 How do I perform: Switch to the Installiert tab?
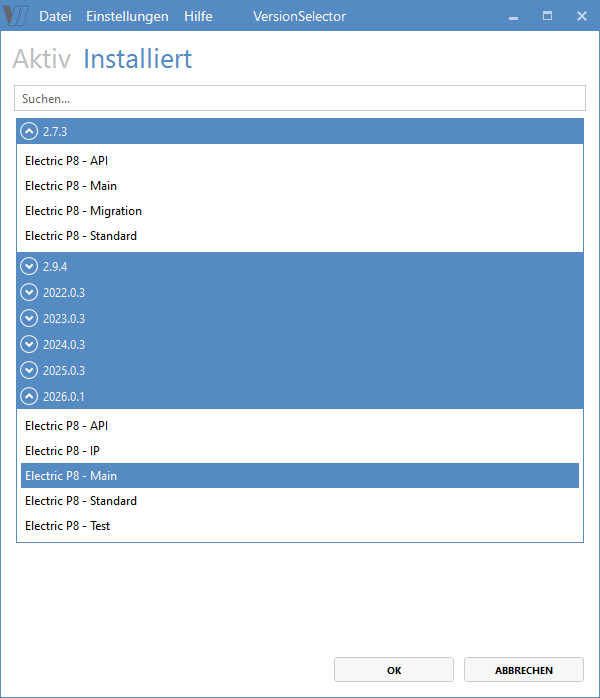click(137, 59)
